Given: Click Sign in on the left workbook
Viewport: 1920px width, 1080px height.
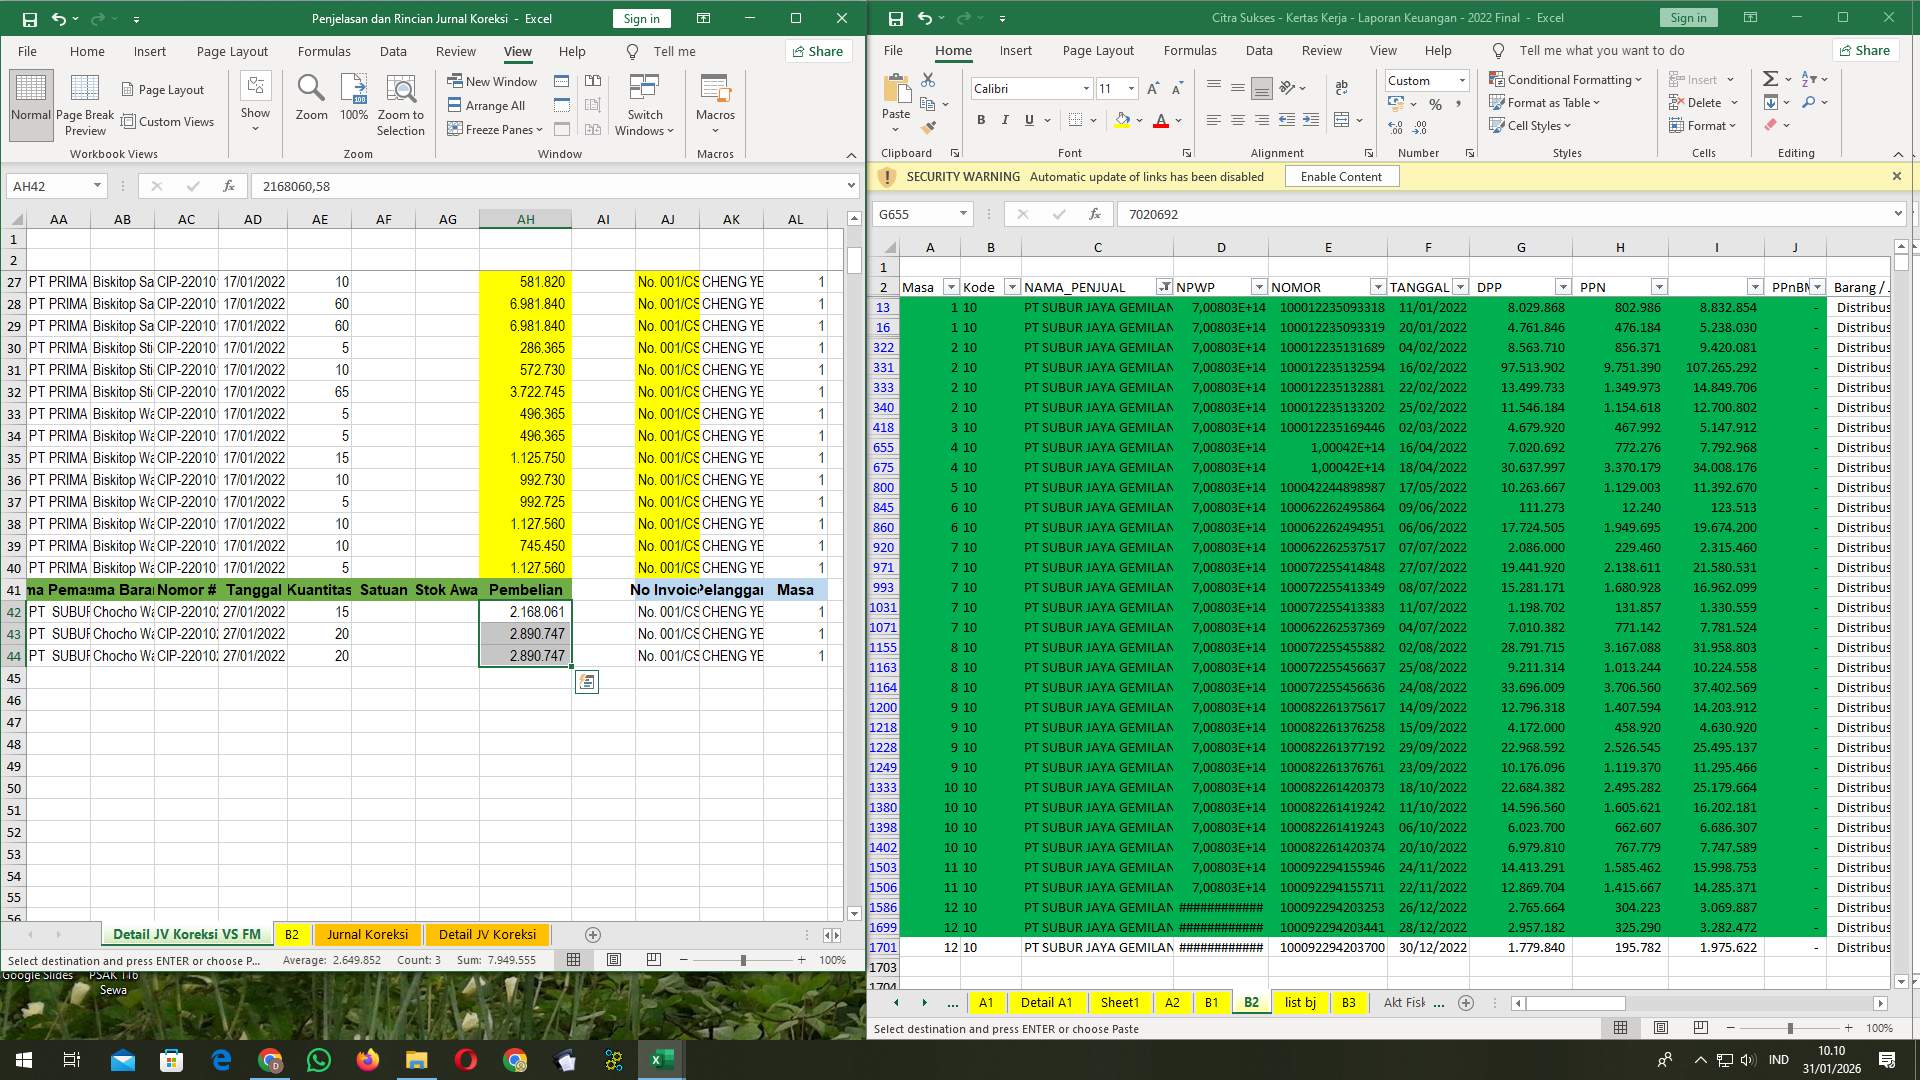Looking at the screenshot, I should coord(640,18).
